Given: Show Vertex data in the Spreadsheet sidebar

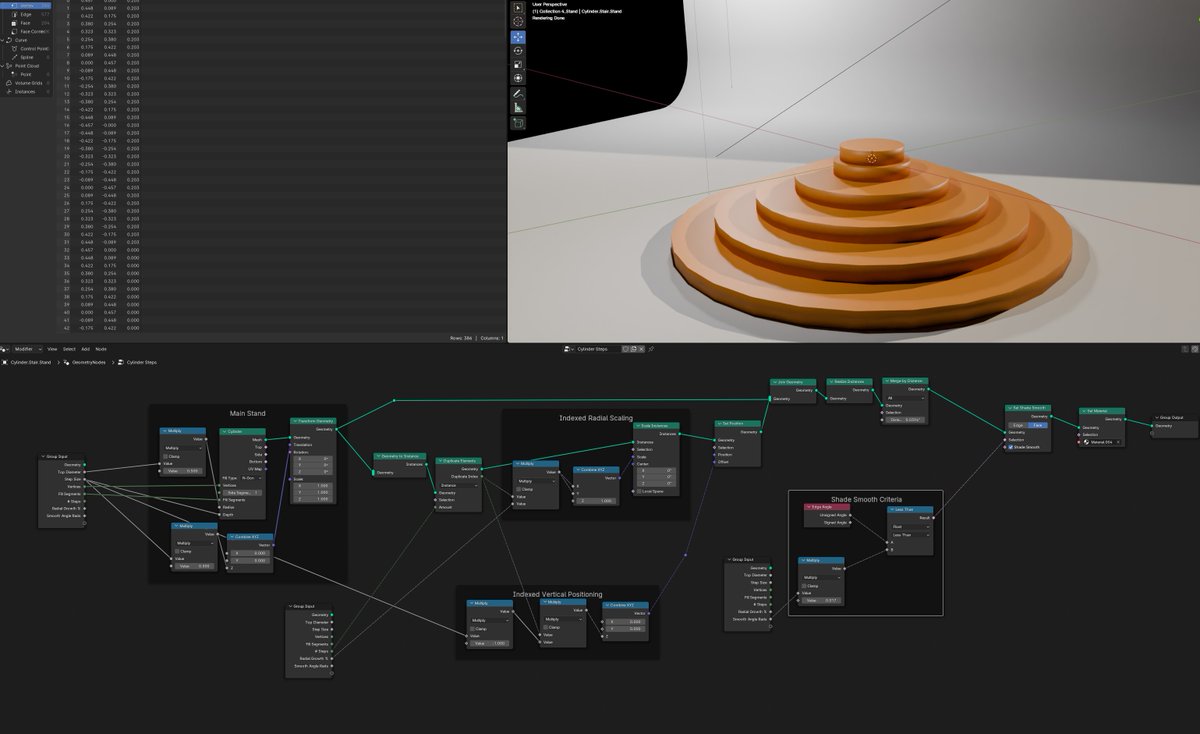Looking at the screenshot, I should click(x=26, y=5).
